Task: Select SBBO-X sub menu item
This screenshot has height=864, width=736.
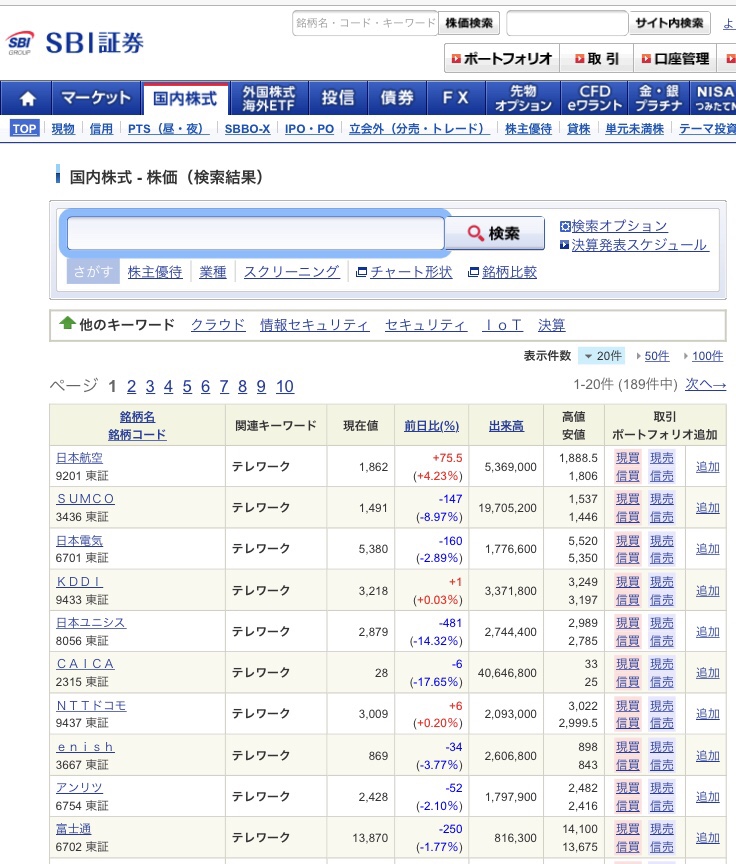Action: 247,129
